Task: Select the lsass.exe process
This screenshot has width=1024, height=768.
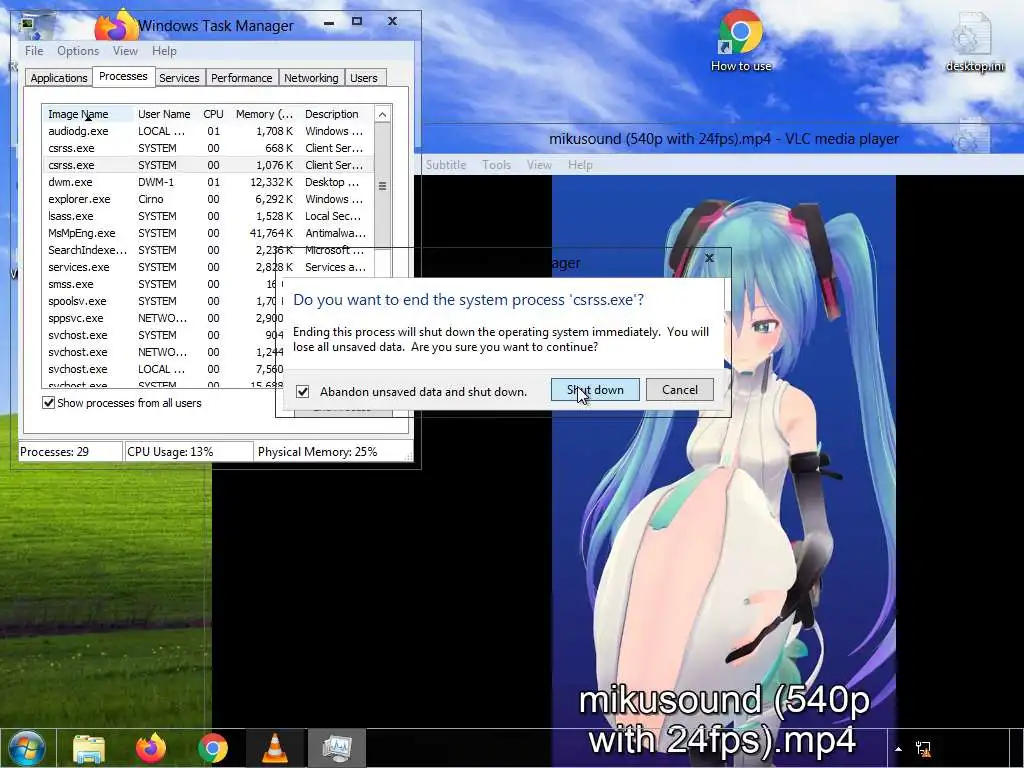Action: [x=208, y=216]
